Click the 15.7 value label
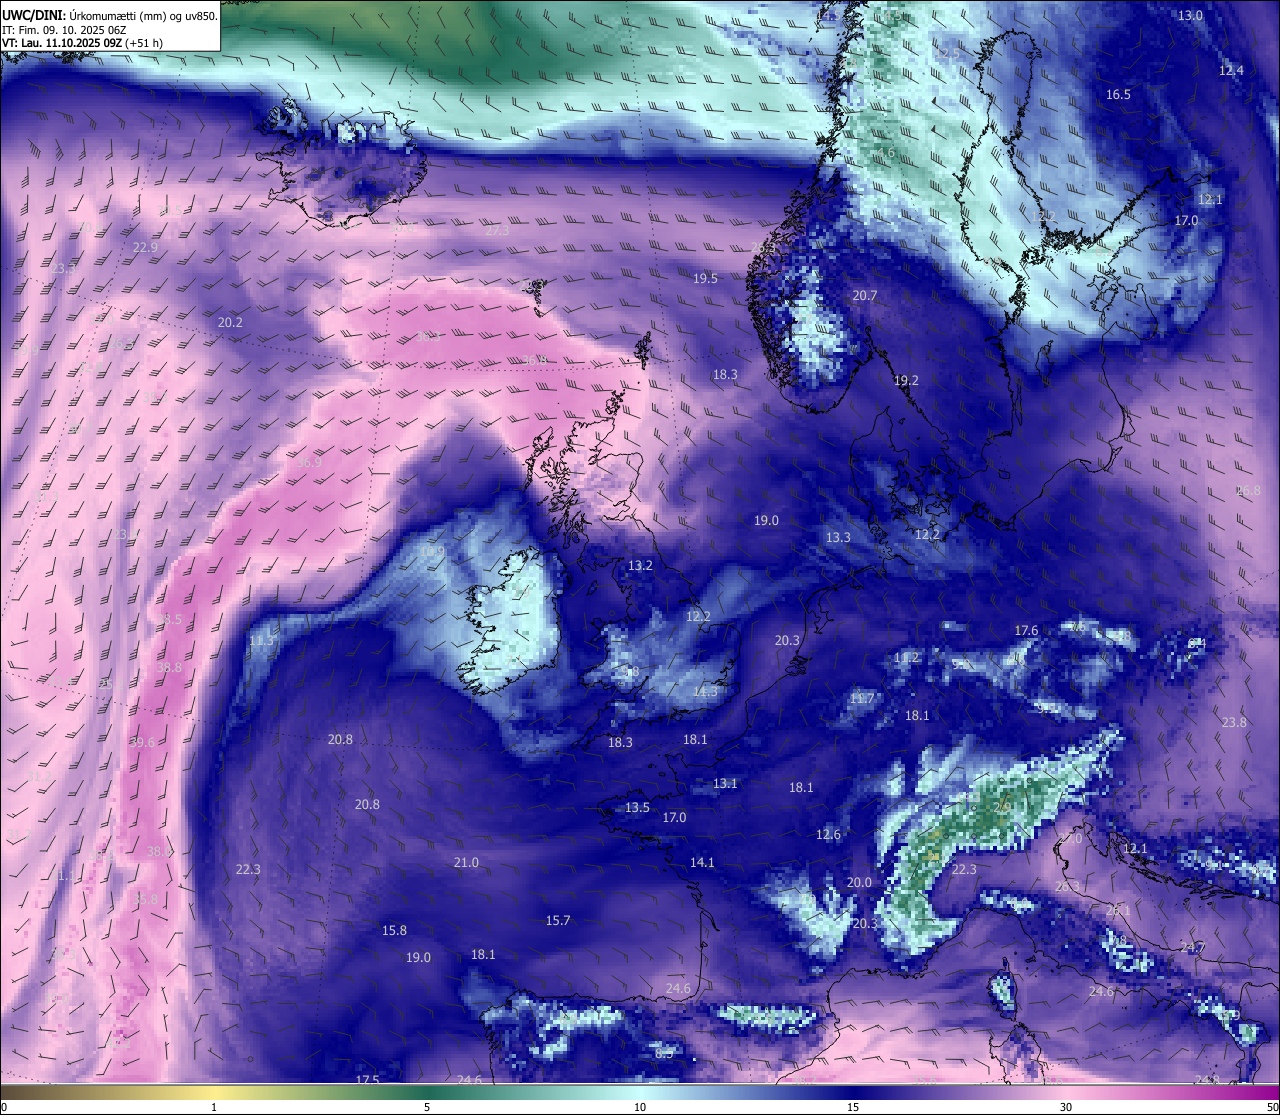This screenshot has width=1280, height=1115. click(558, 920)
